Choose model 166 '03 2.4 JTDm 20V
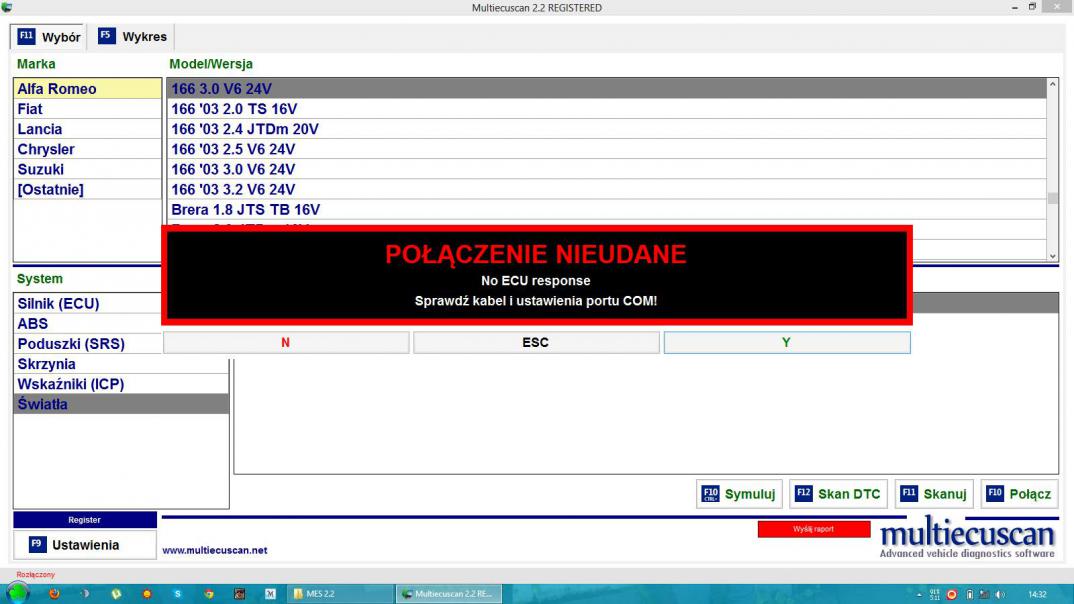 coord(607,129)
